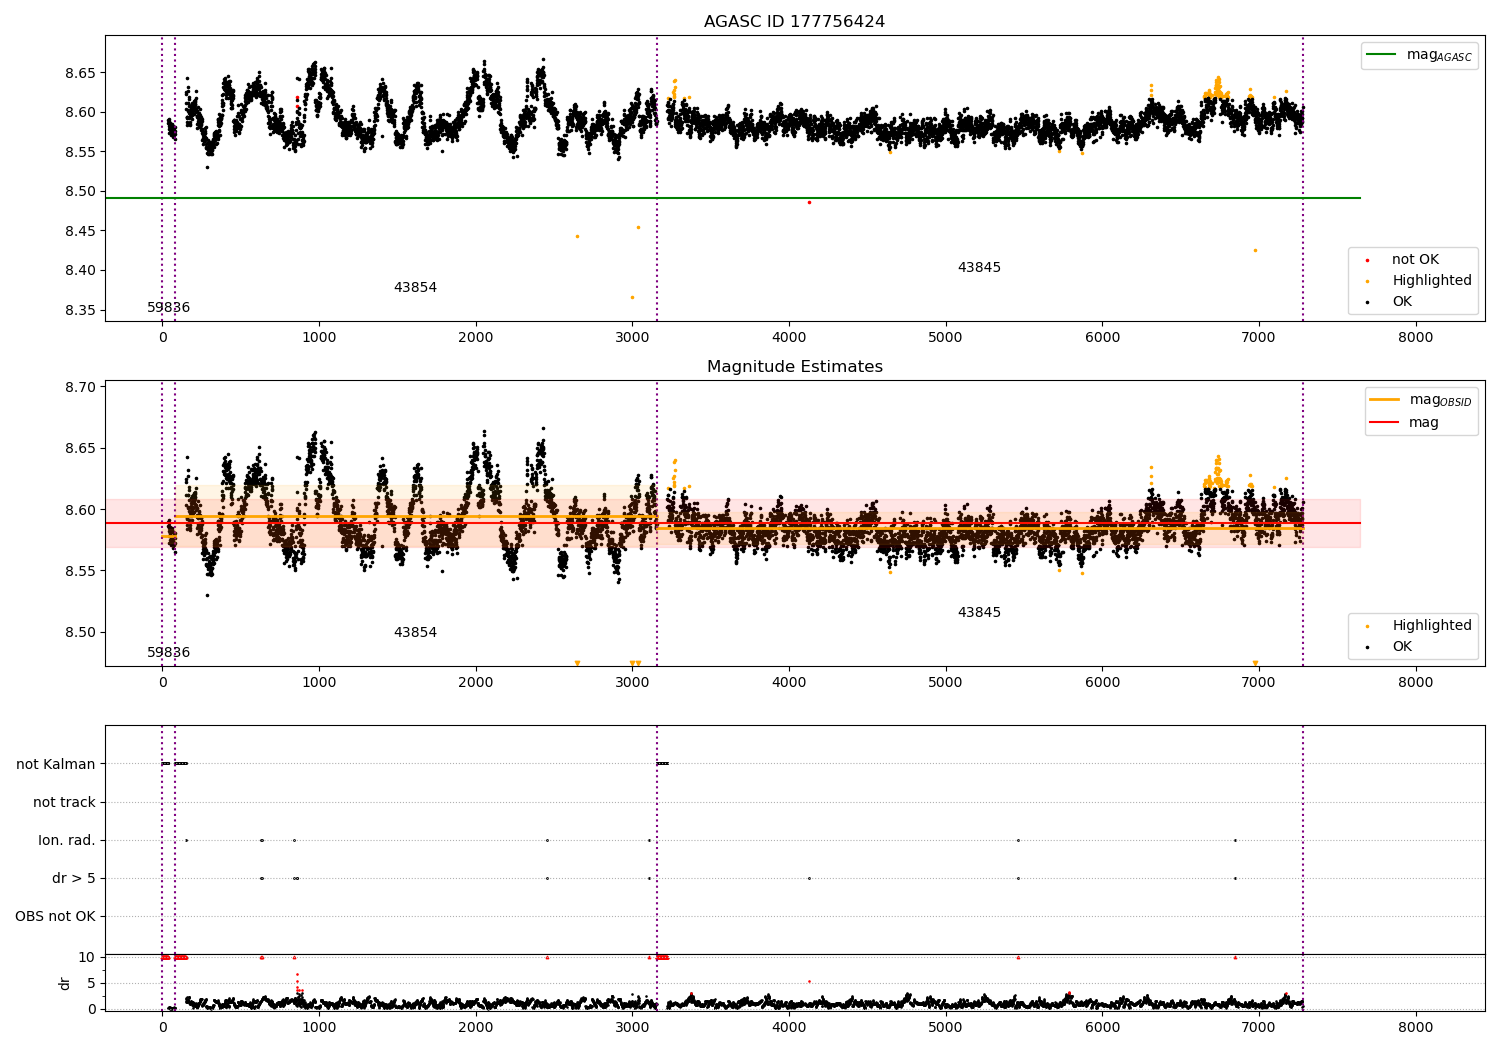The width and height of the screenshot is (1500, 1050).
Task: Select the 'not OK' legend entry in top plot
Action: tap(1415, 260)
